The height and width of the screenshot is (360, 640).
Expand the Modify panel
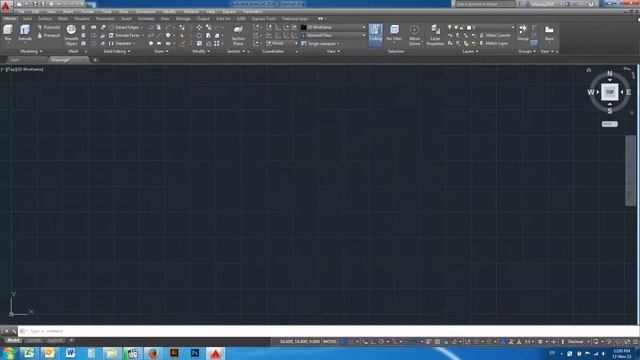click(201, 51)
